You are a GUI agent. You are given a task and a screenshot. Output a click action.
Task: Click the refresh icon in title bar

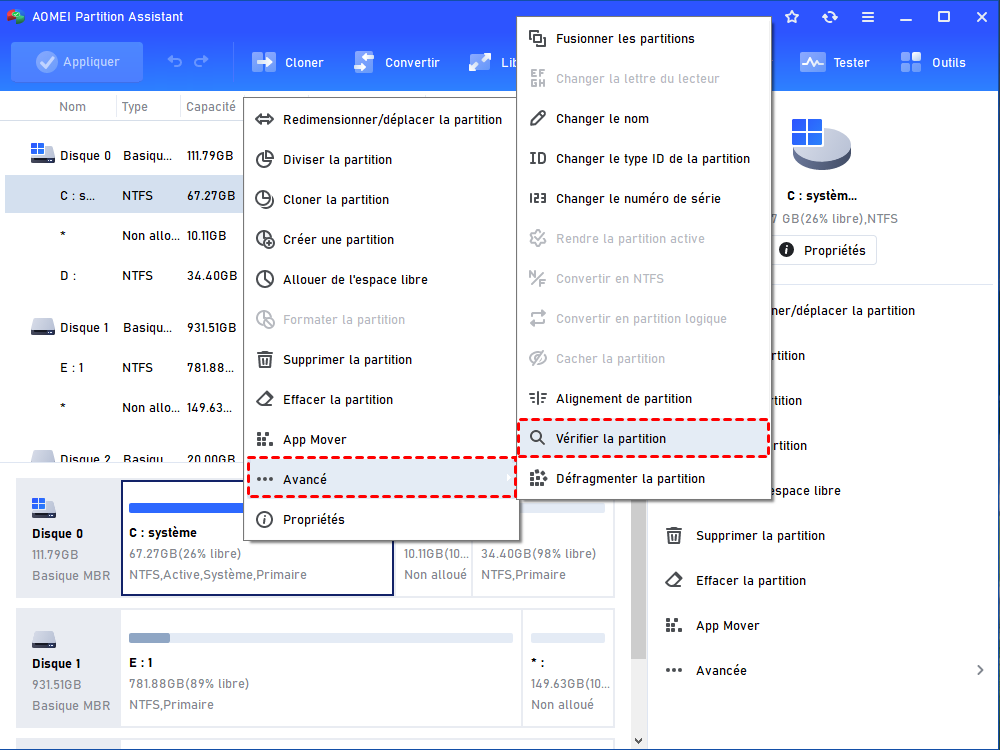(830, 17)
